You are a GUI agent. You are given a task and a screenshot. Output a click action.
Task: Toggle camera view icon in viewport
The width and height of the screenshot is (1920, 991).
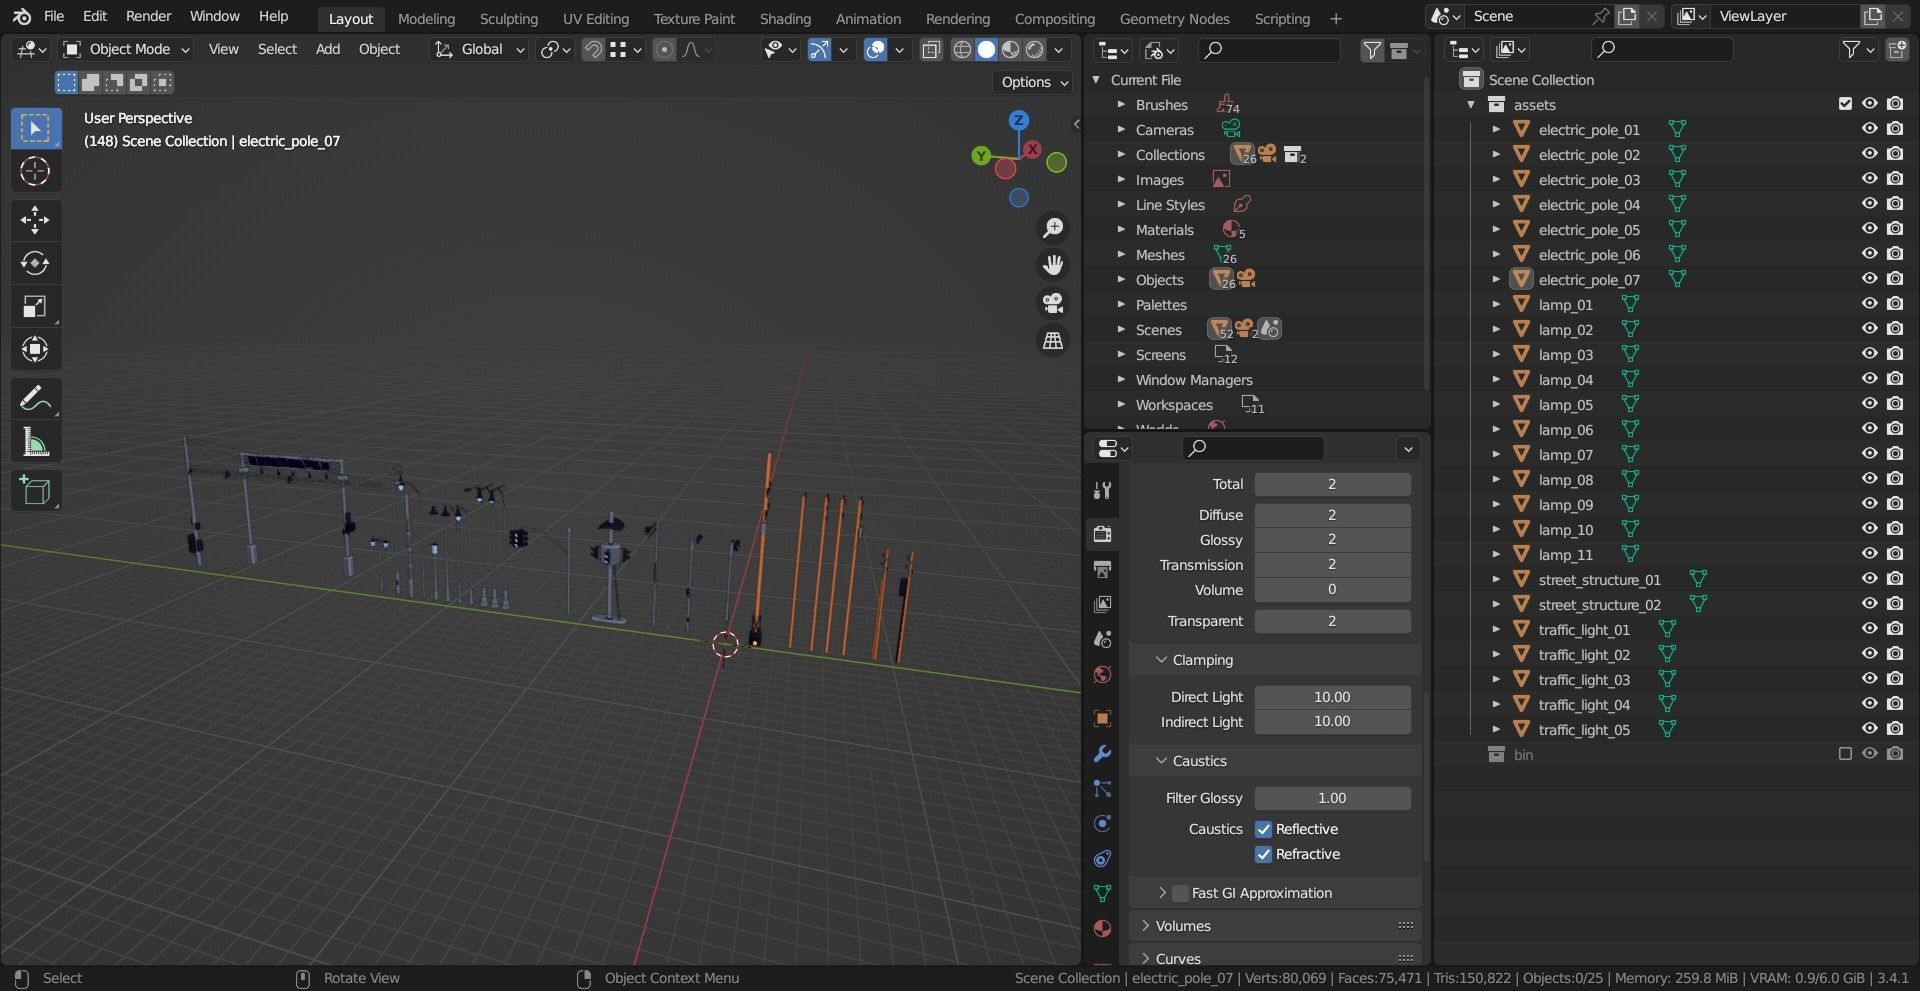1053,303
